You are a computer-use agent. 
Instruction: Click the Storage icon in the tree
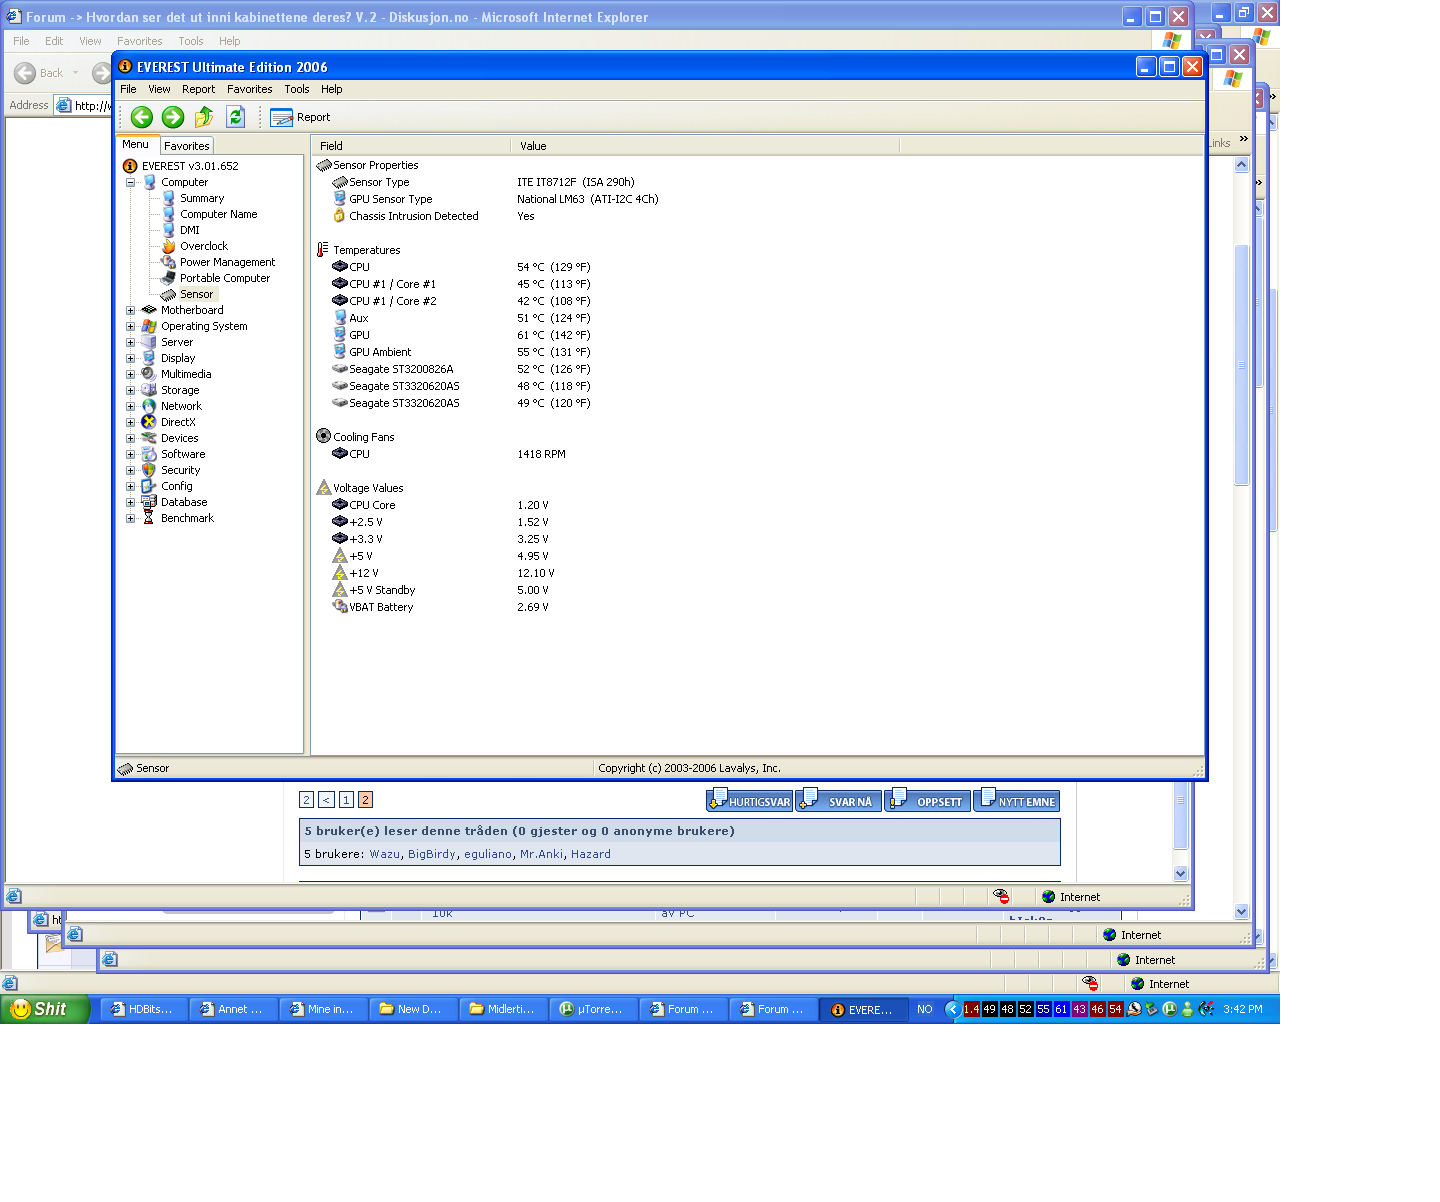(x=149, y=390)
